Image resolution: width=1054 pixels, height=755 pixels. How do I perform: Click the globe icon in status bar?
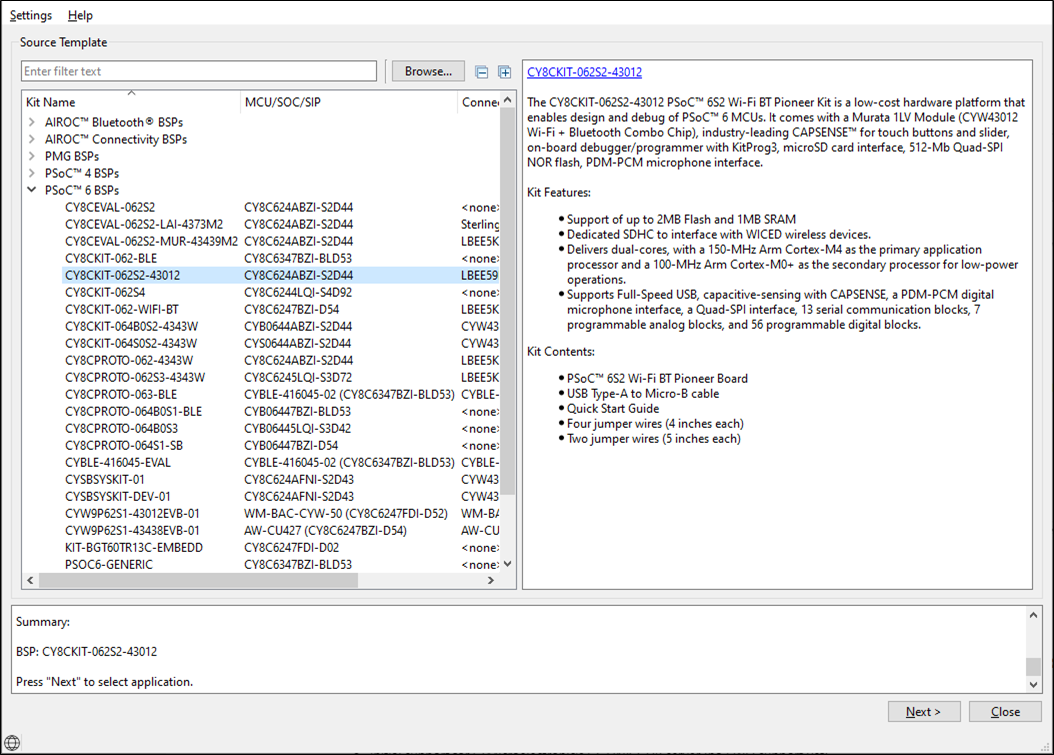click(x=12, y=742)
